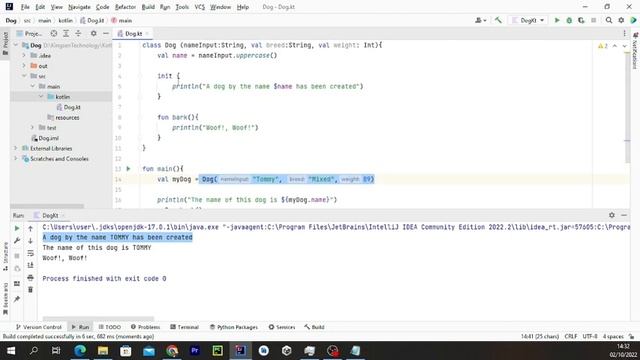
Task: Click run gutter arrow beside fun main
Action: (x=128, y=169)
